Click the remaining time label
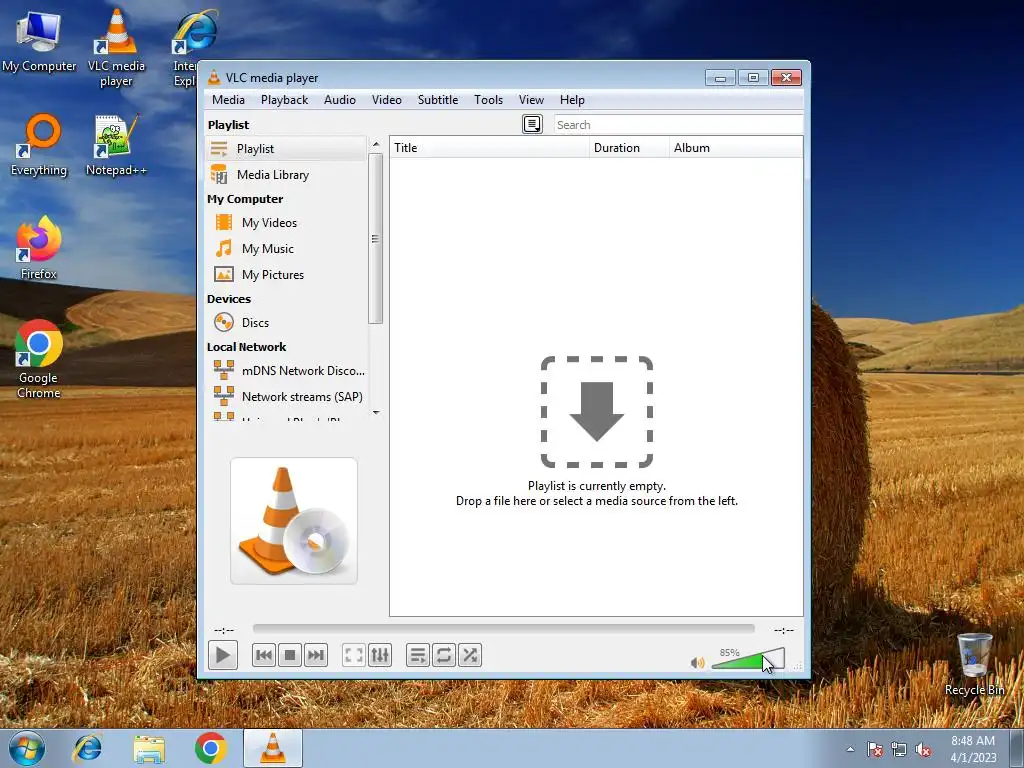Image resolution: width=1024 pixels, height=768 pixels. click(x=784, y=630)
